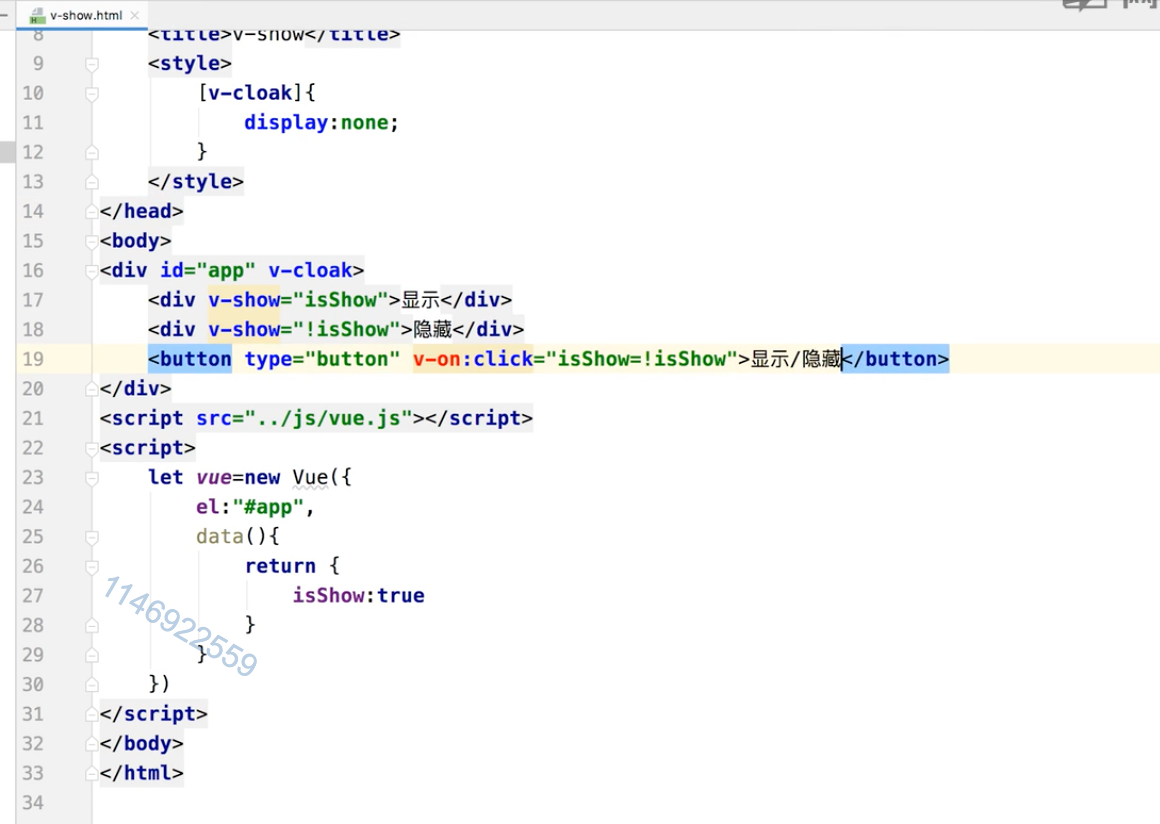Click the fold end marker on line 28
This screenshot has height=824, width=1160.
pyautogui.click(x=92, y=627)
